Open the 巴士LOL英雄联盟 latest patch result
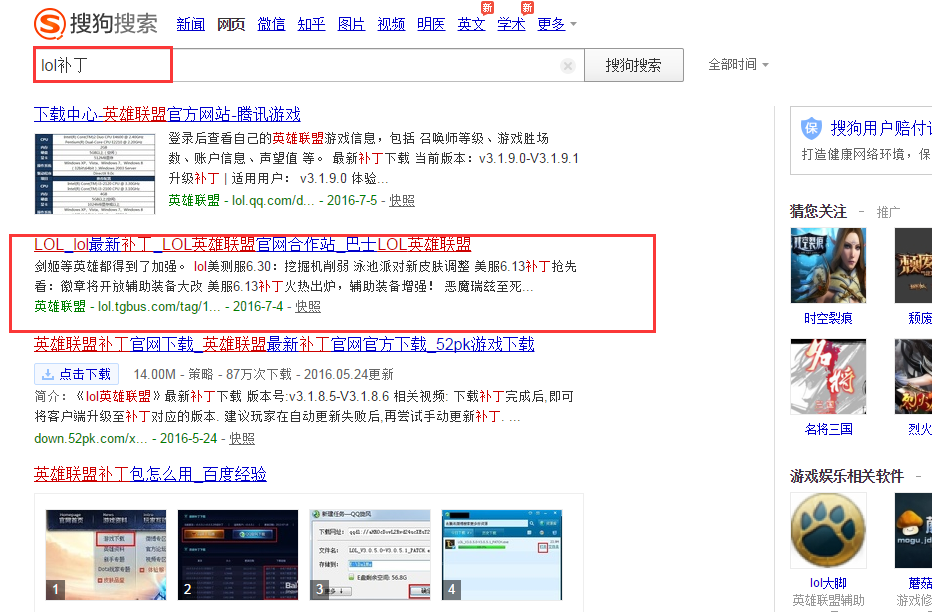The height and width of the screenshot is (612, 932). (x=253, y=244)
